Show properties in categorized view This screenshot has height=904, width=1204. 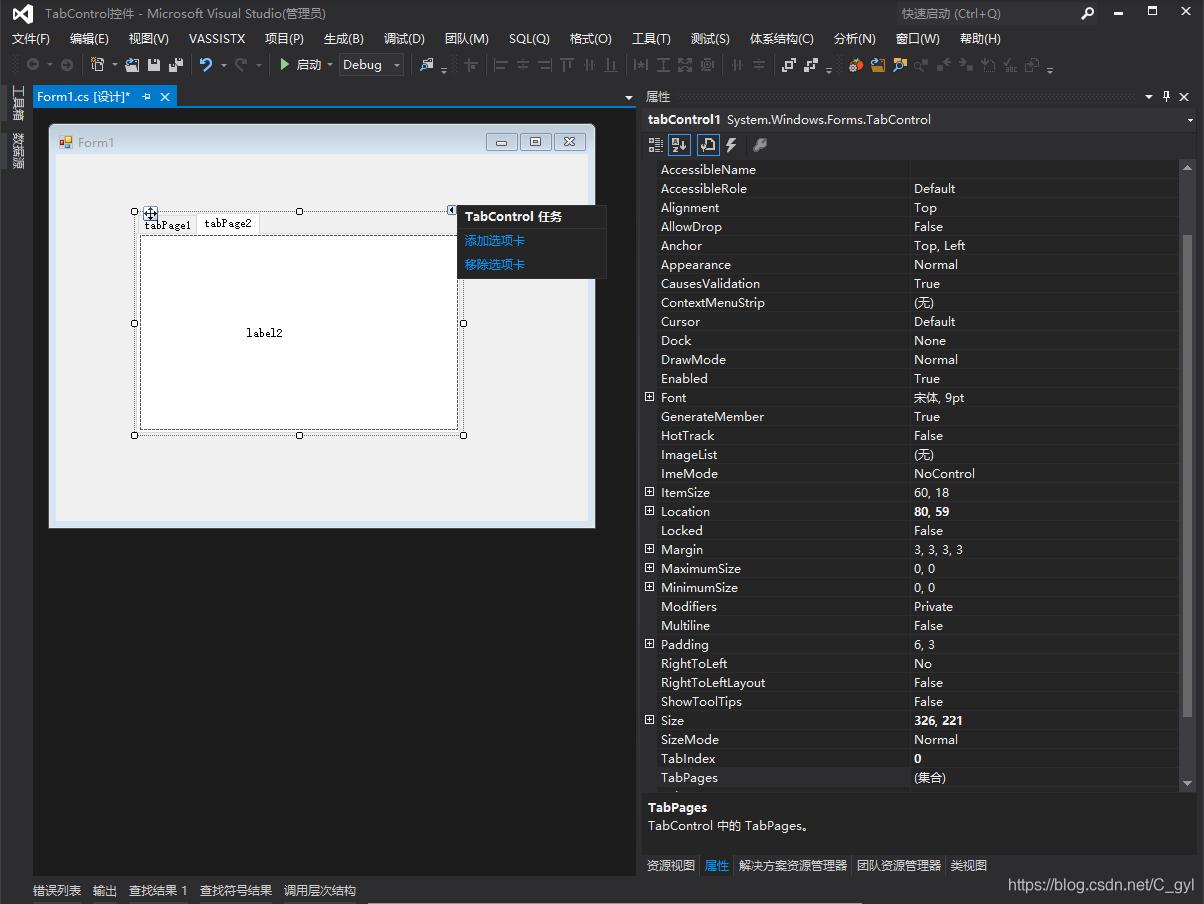pos(655,145)
